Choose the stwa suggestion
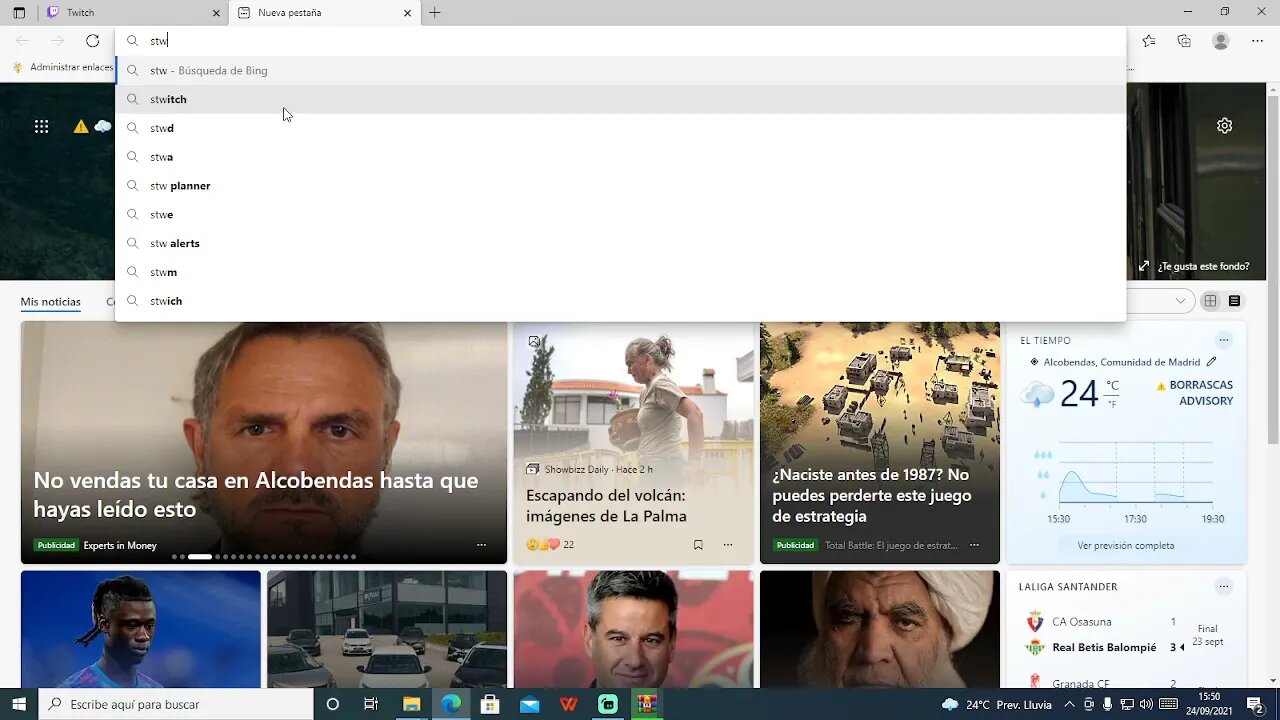The width and height of the screenshot is (1280, 720). pos(620,157)
